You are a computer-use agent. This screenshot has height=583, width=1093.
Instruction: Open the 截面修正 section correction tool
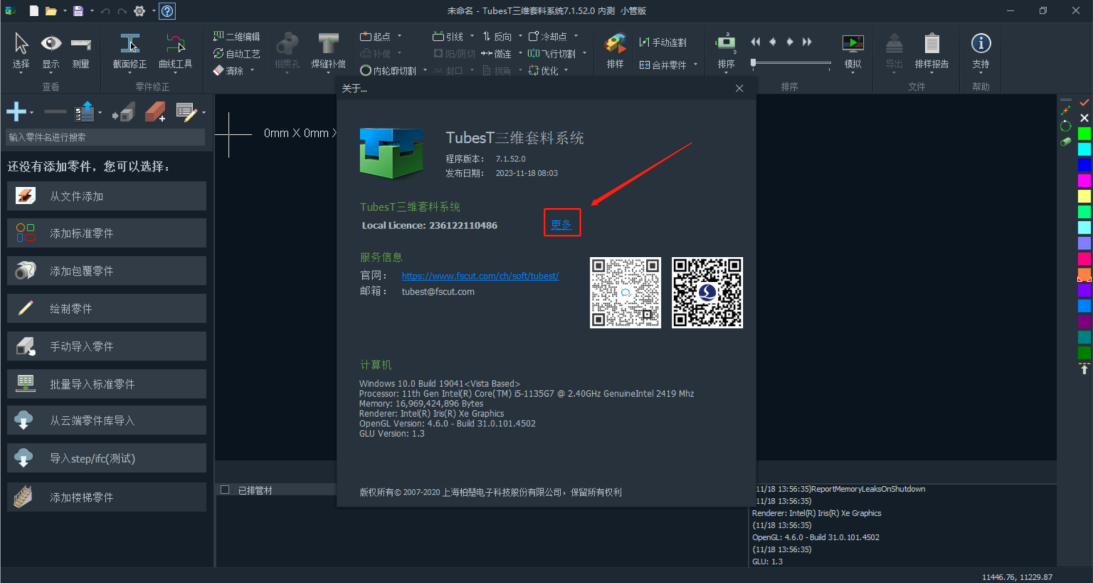click(x=130, y=50)
